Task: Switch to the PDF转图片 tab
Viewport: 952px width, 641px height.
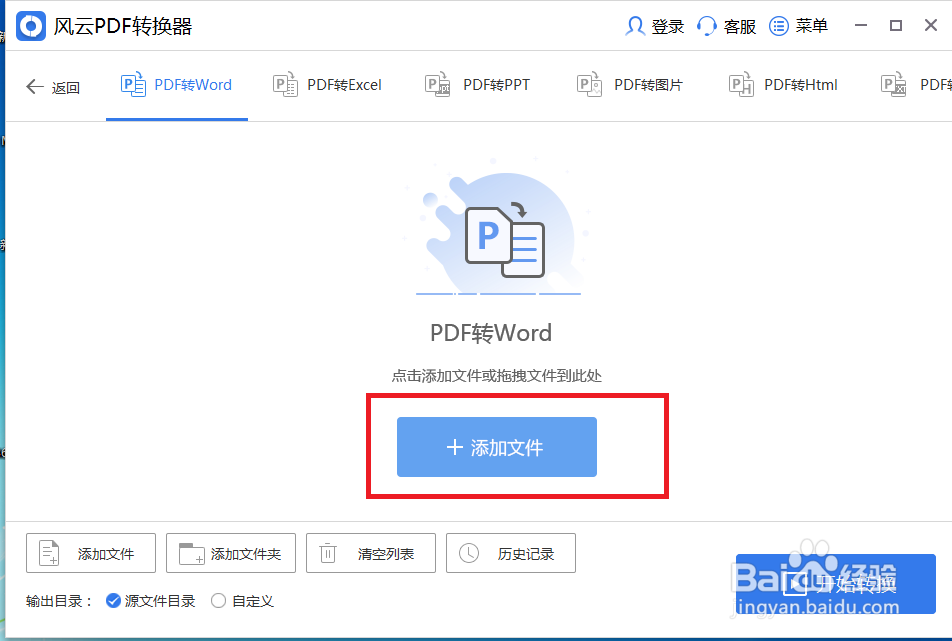Action: (631, 85)
